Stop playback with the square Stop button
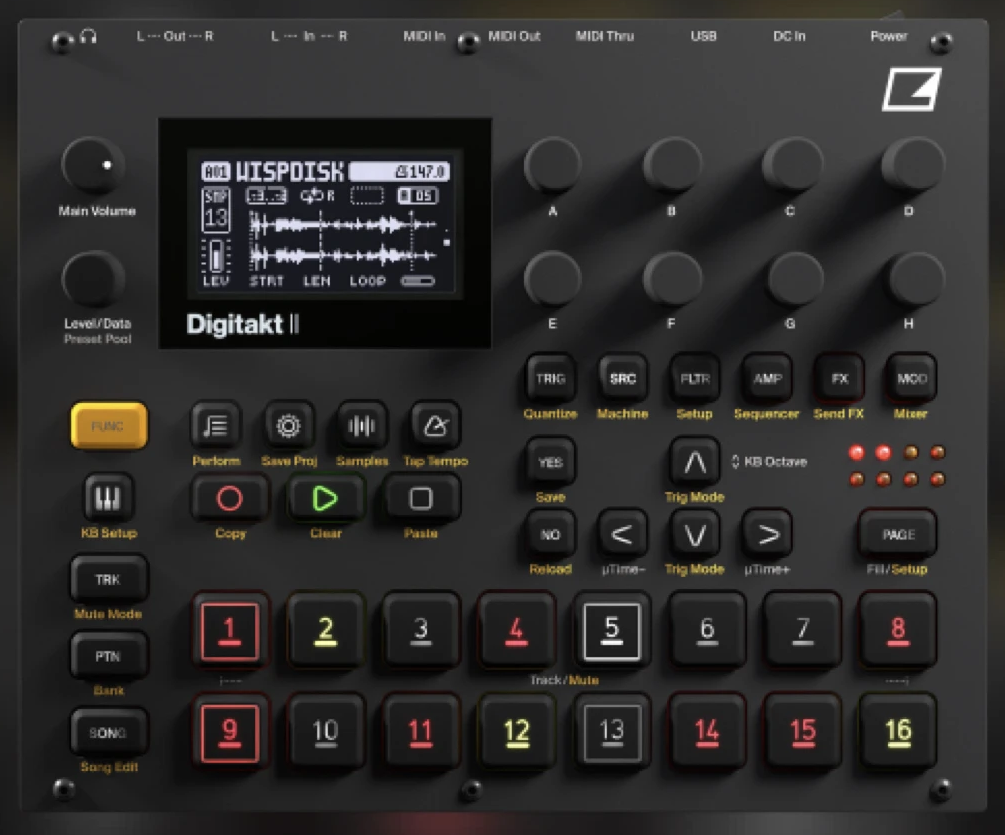This screenshot has height=835, width=1005. tap(420, 499)
